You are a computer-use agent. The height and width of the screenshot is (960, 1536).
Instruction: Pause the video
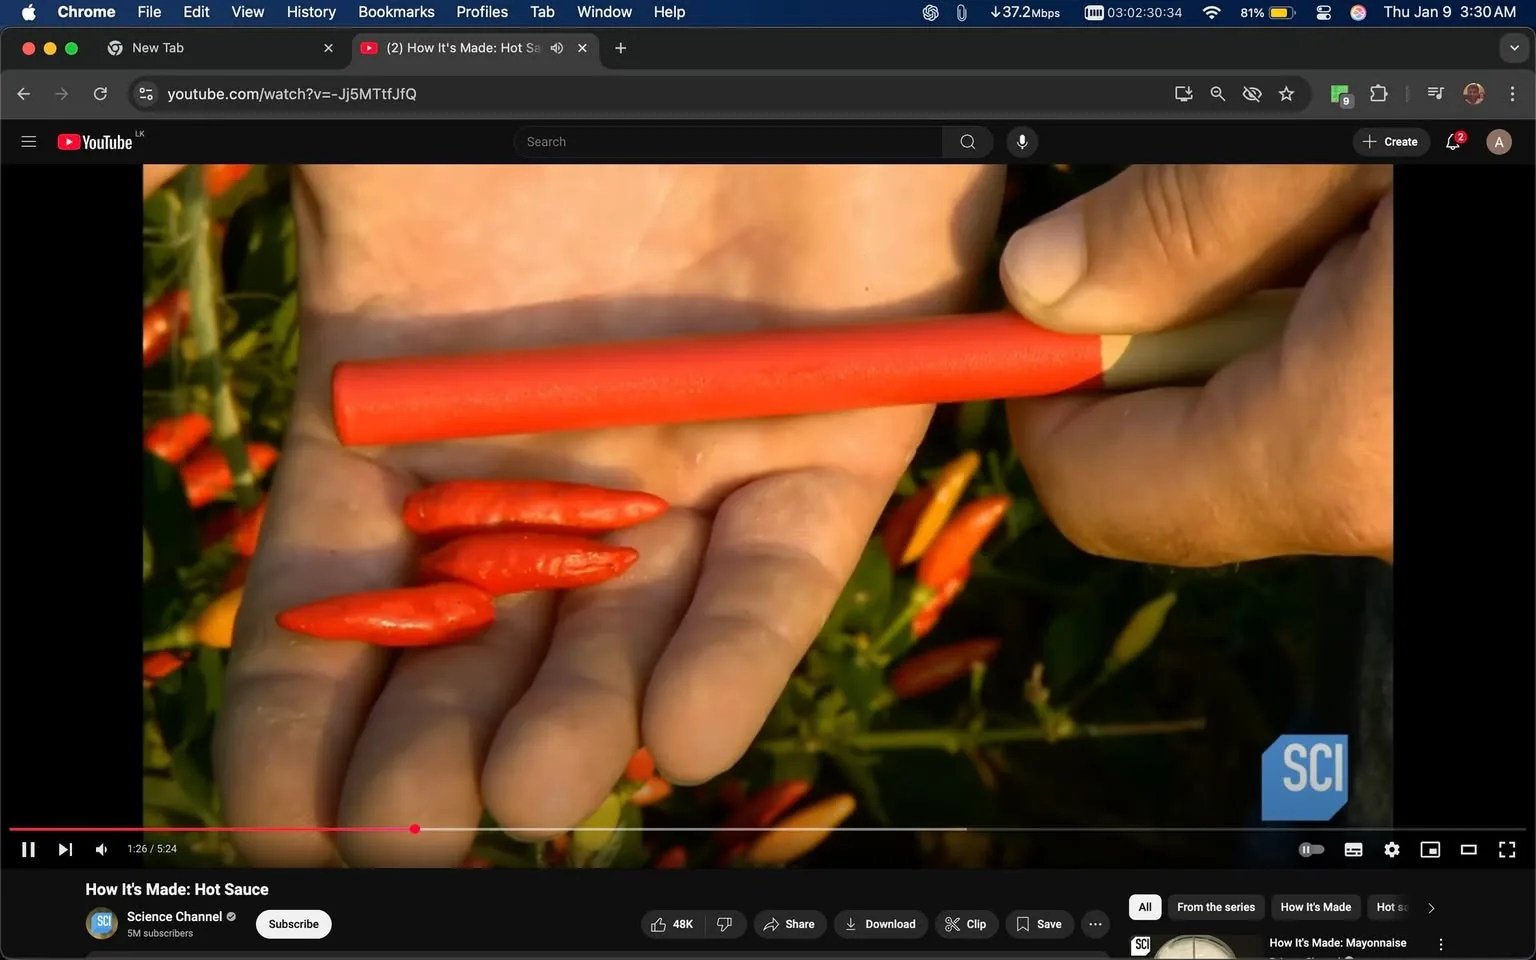27,849
